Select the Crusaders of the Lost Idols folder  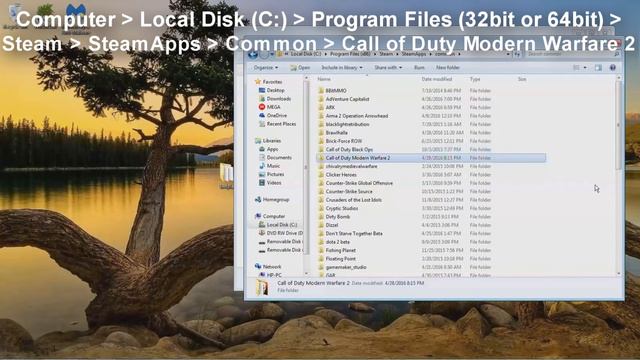tap(350, 200)
